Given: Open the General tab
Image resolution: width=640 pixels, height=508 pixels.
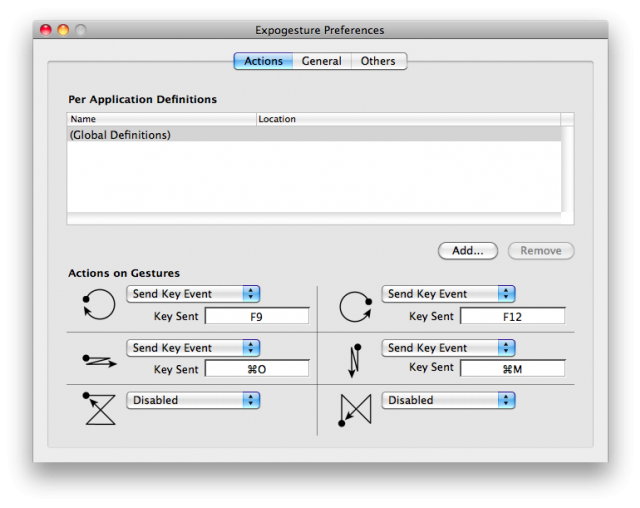Looking at the screenshot, I should click(x=322, y=61).
